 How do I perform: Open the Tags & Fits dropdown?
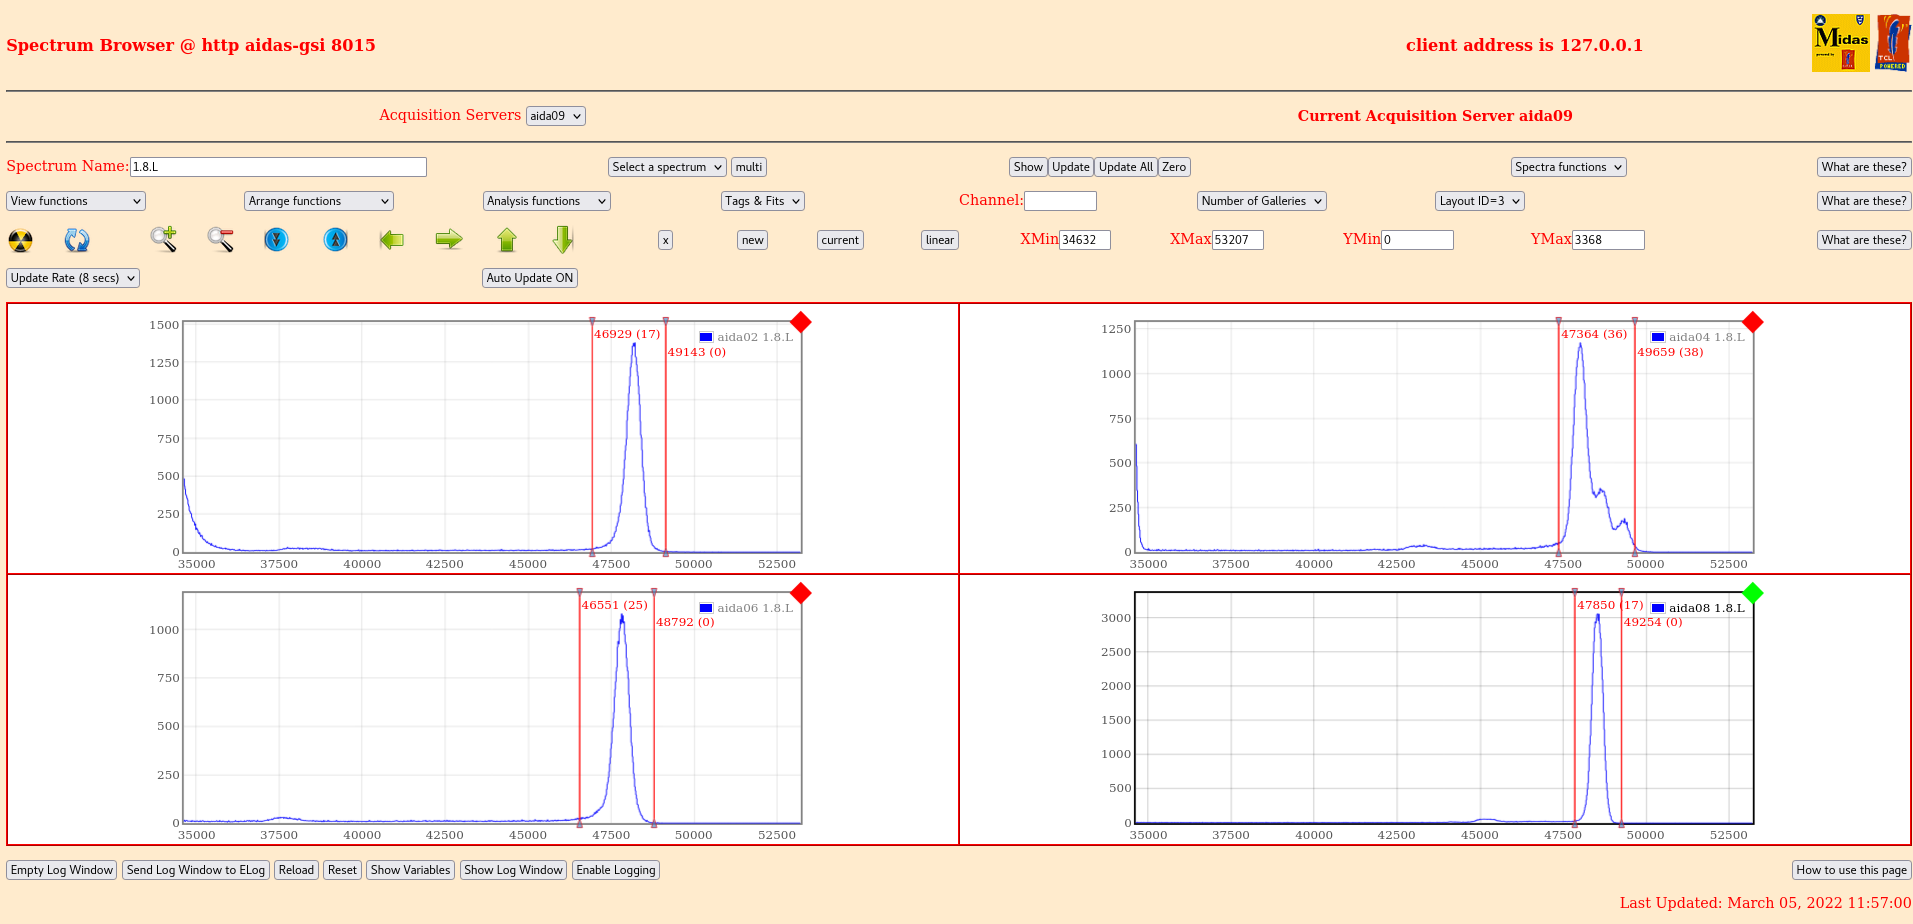[763, 201]
